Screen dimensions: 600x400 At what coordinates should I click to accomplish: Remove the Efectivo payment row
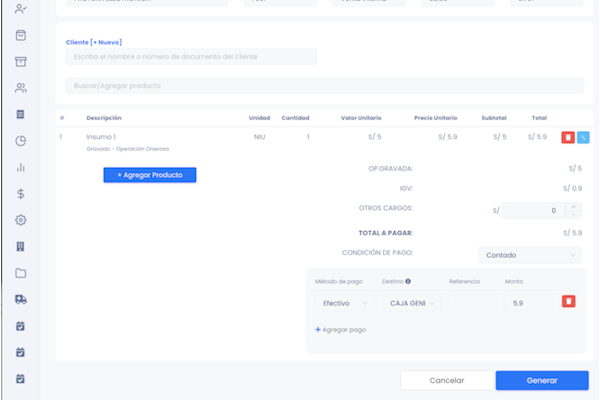(568, 302)
